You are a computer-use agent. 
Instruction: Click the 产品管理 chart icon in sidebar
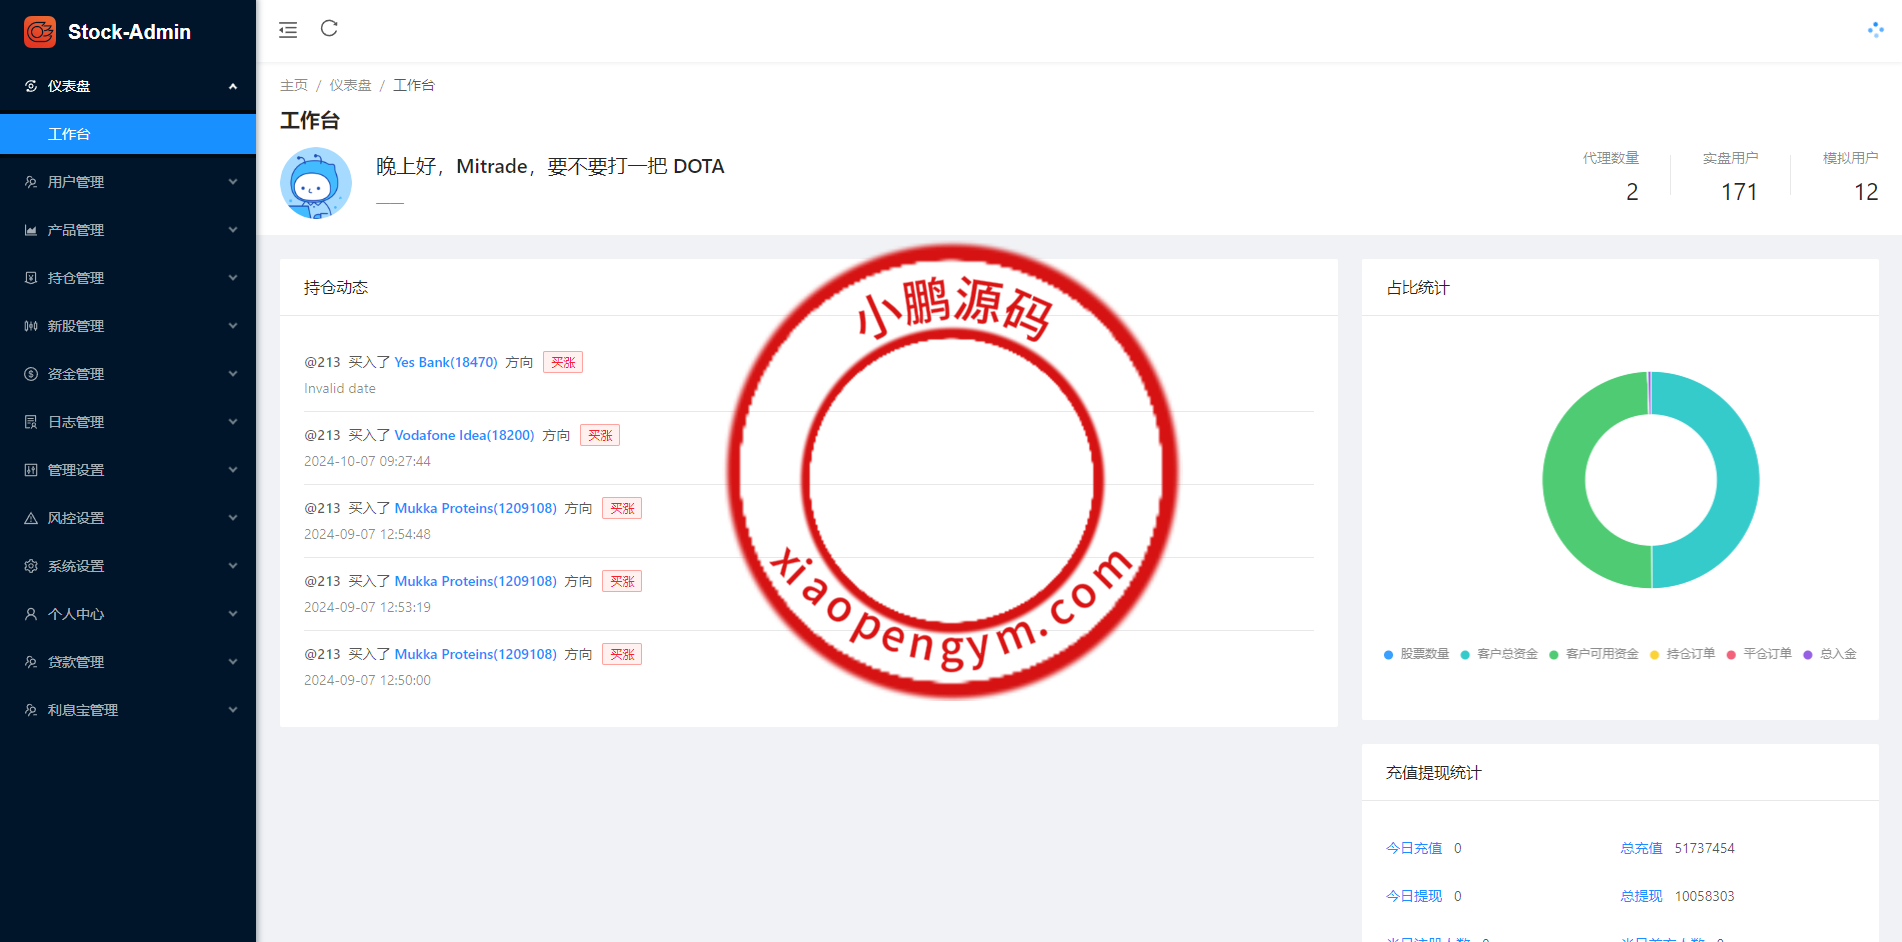pos(31,230)
